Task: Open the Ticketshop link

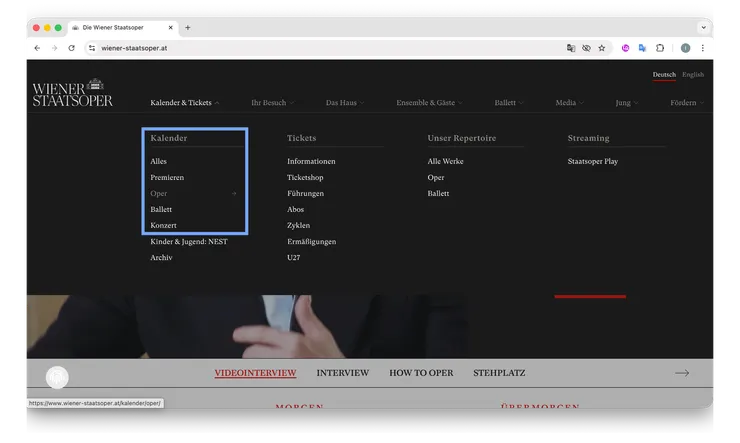Action: (x=305, y=177)
